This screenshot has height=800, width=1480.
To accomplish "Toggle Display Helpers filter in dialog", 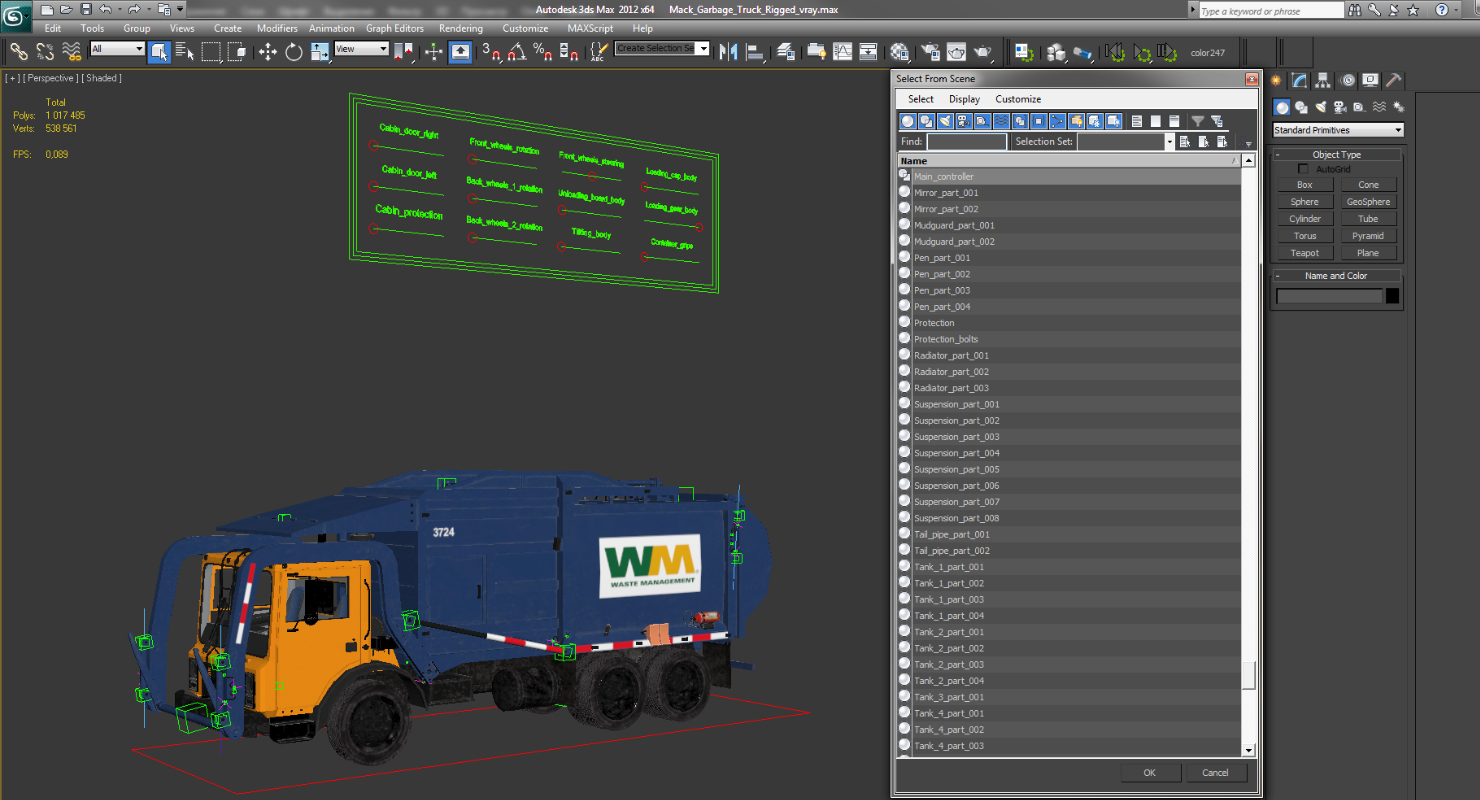I will point(983,121).
